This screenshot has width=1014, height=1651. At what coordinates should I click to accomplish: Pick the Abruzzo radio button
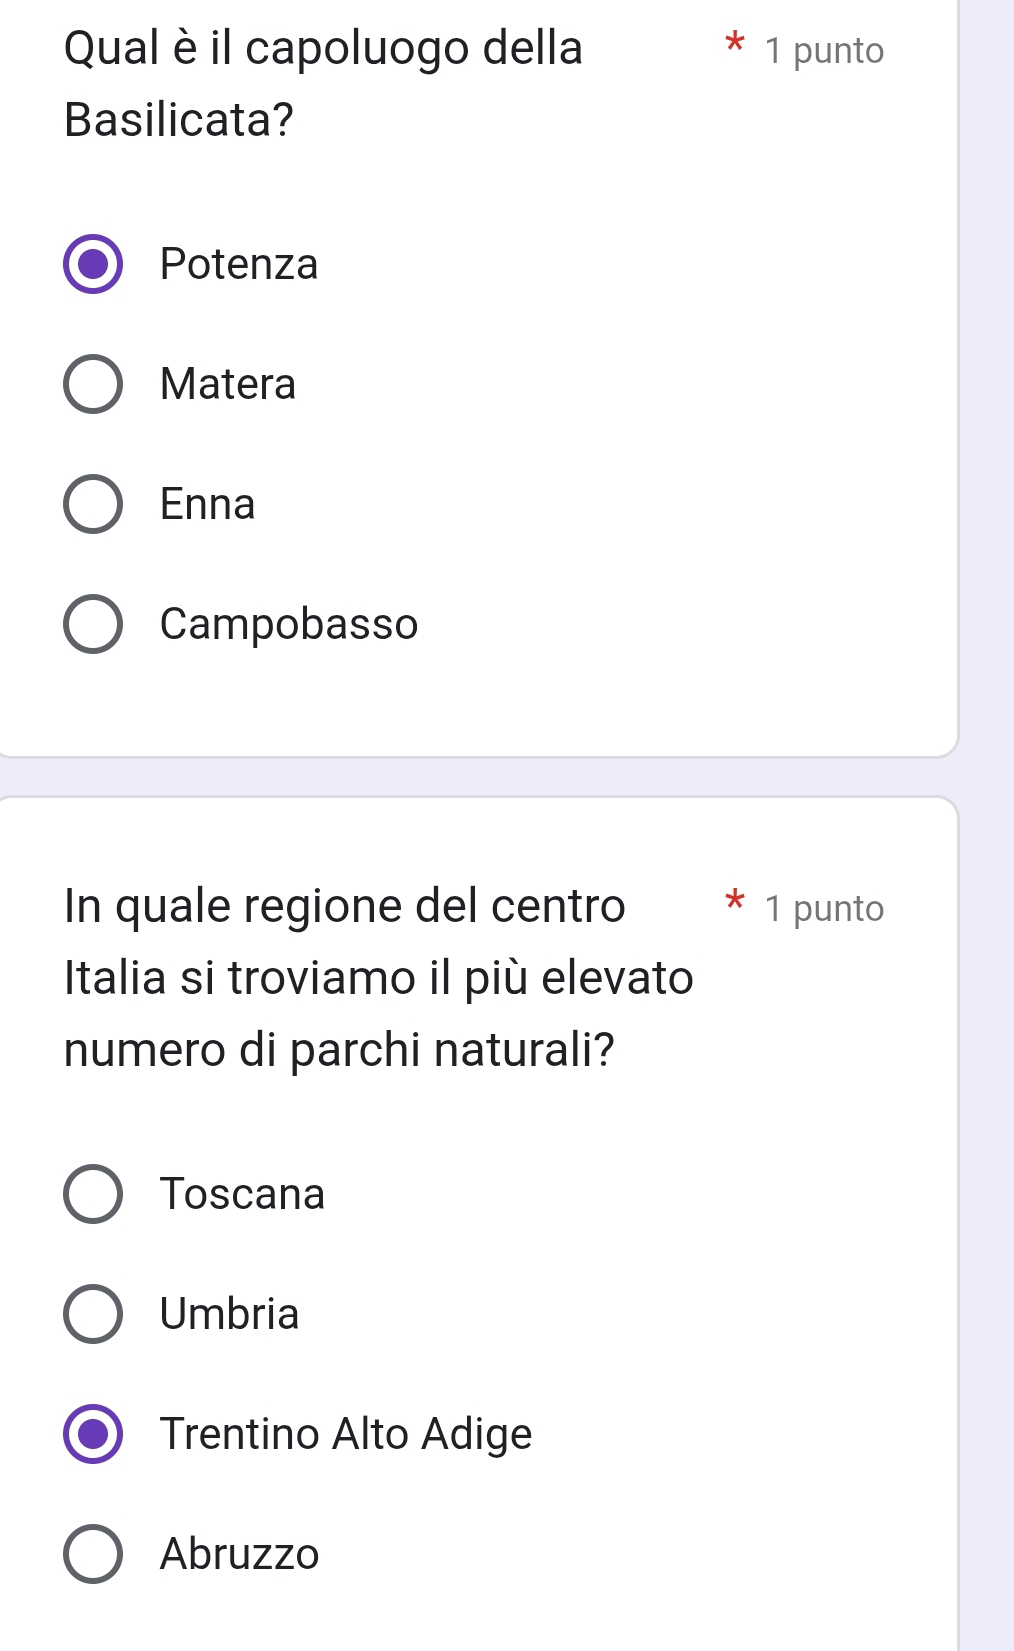click(x=93, y=1554)
